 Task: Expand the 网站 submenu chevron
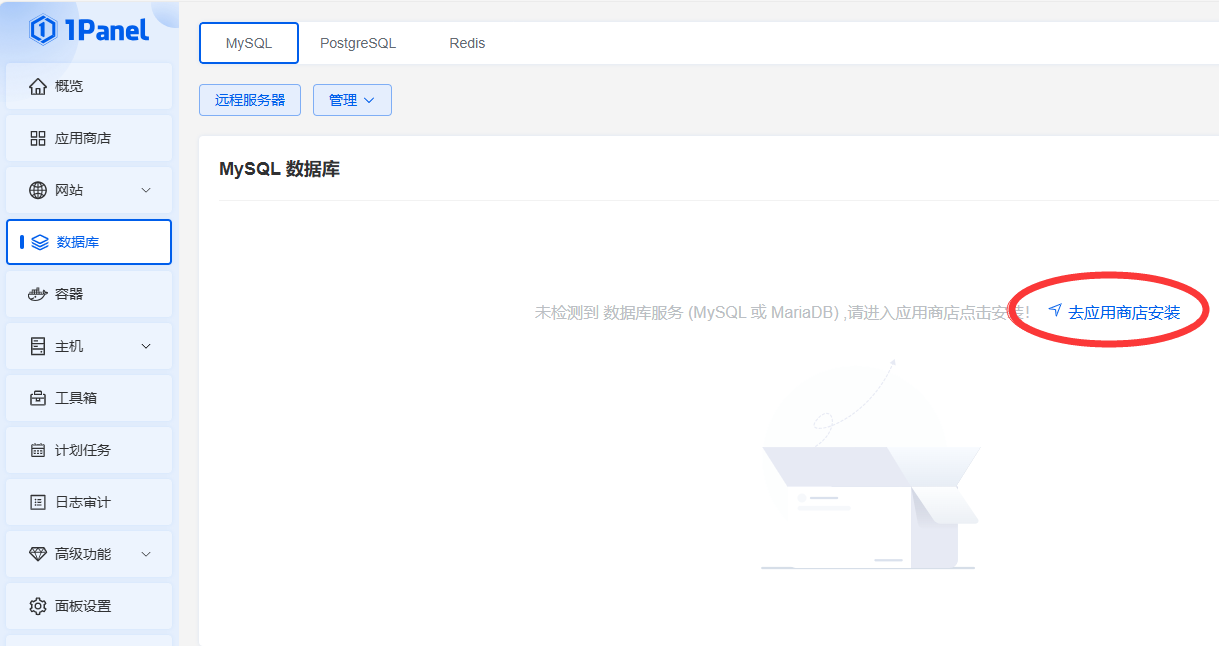coord(146,190)
